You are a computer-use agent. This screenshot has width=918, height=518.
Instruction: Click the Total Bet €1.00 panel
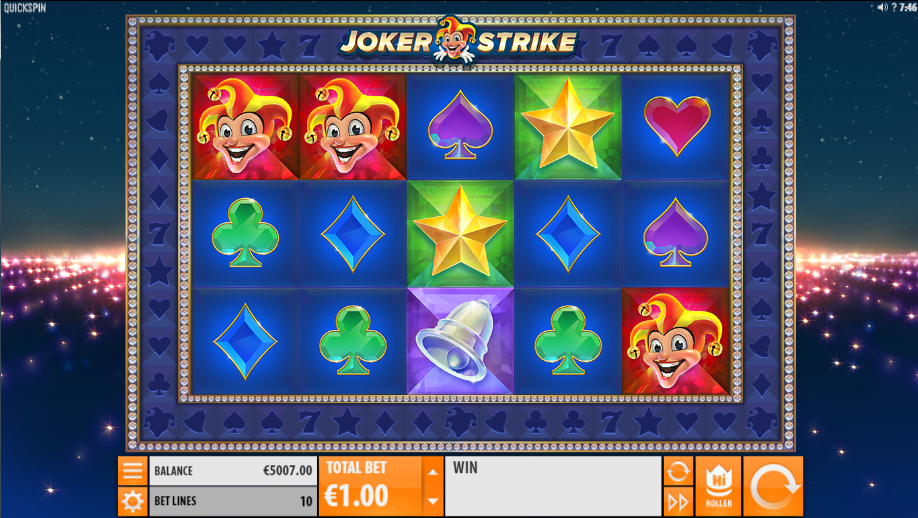(371, 486)
